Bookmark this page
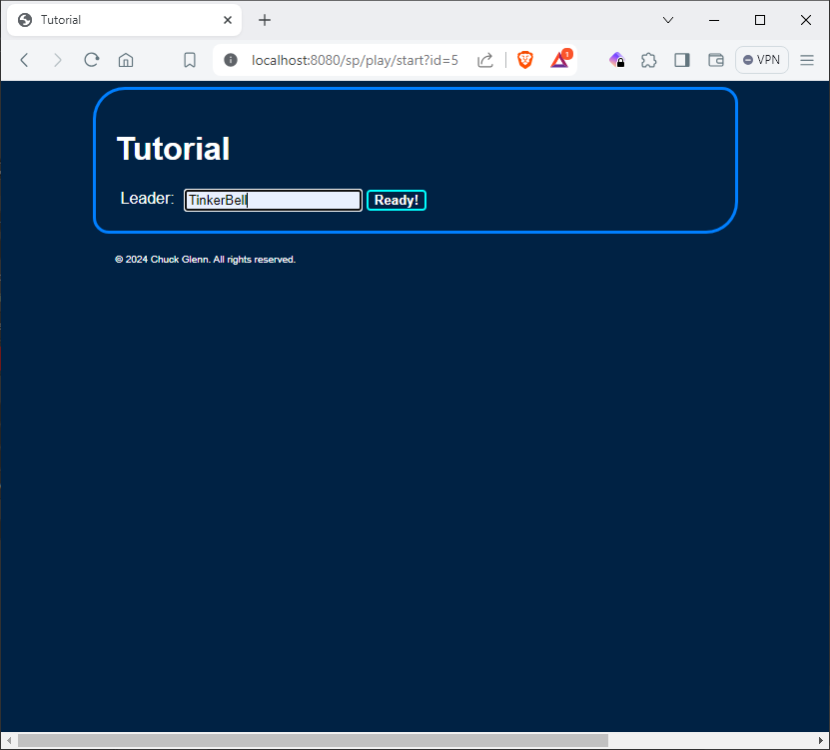830x750 pixels. point(189,60)
